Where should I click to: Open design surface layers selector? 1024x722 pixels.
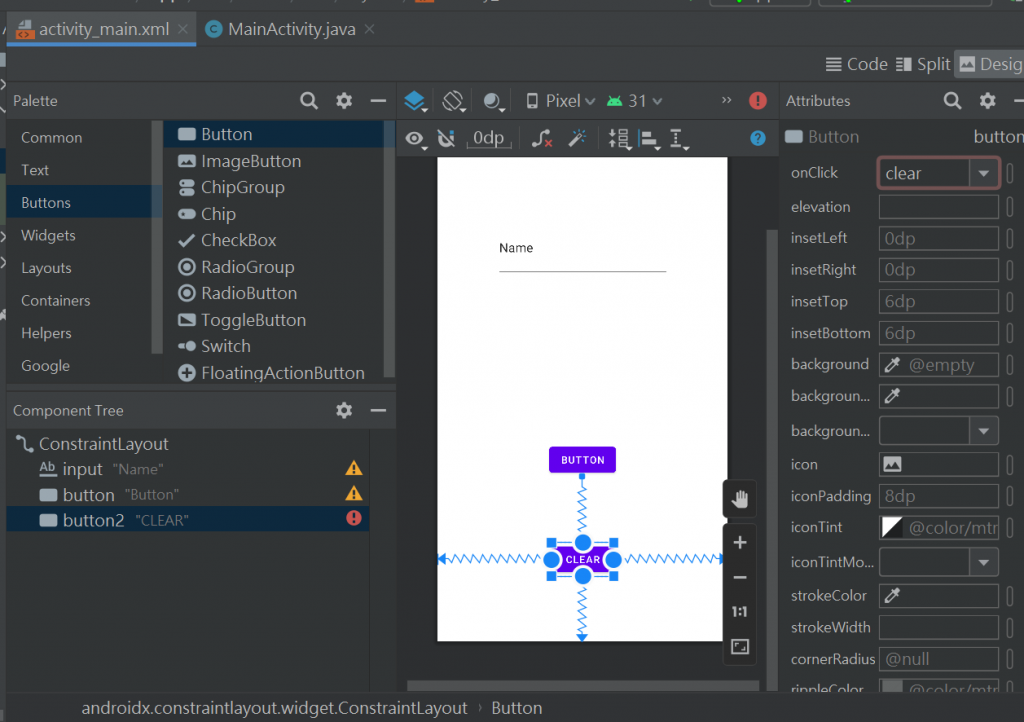(415, 101)
